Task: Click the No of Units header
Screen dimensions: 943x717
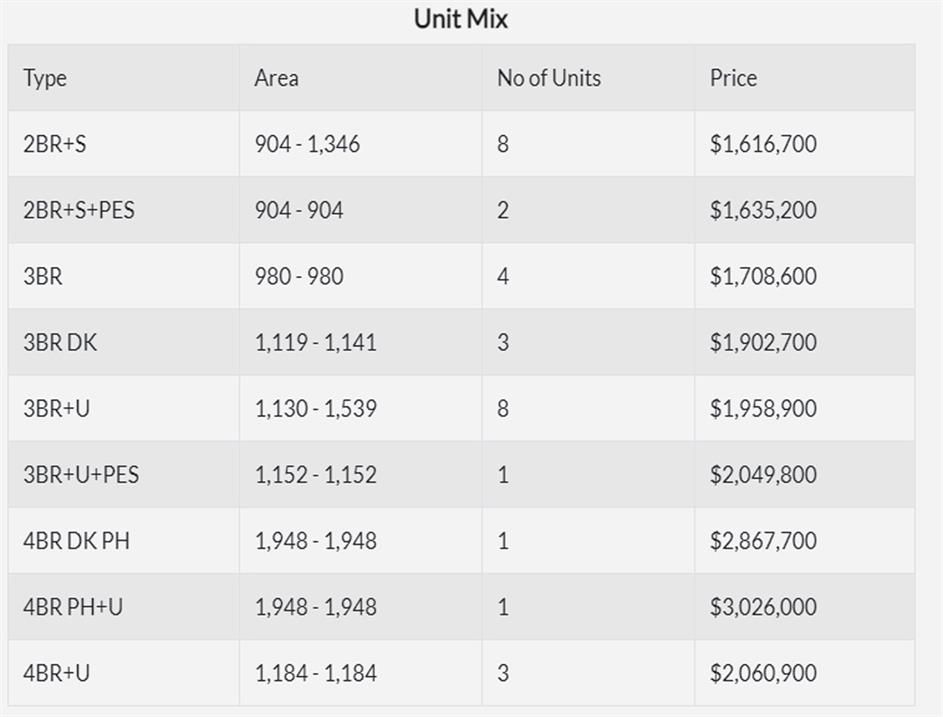Action: click(549, 78)
